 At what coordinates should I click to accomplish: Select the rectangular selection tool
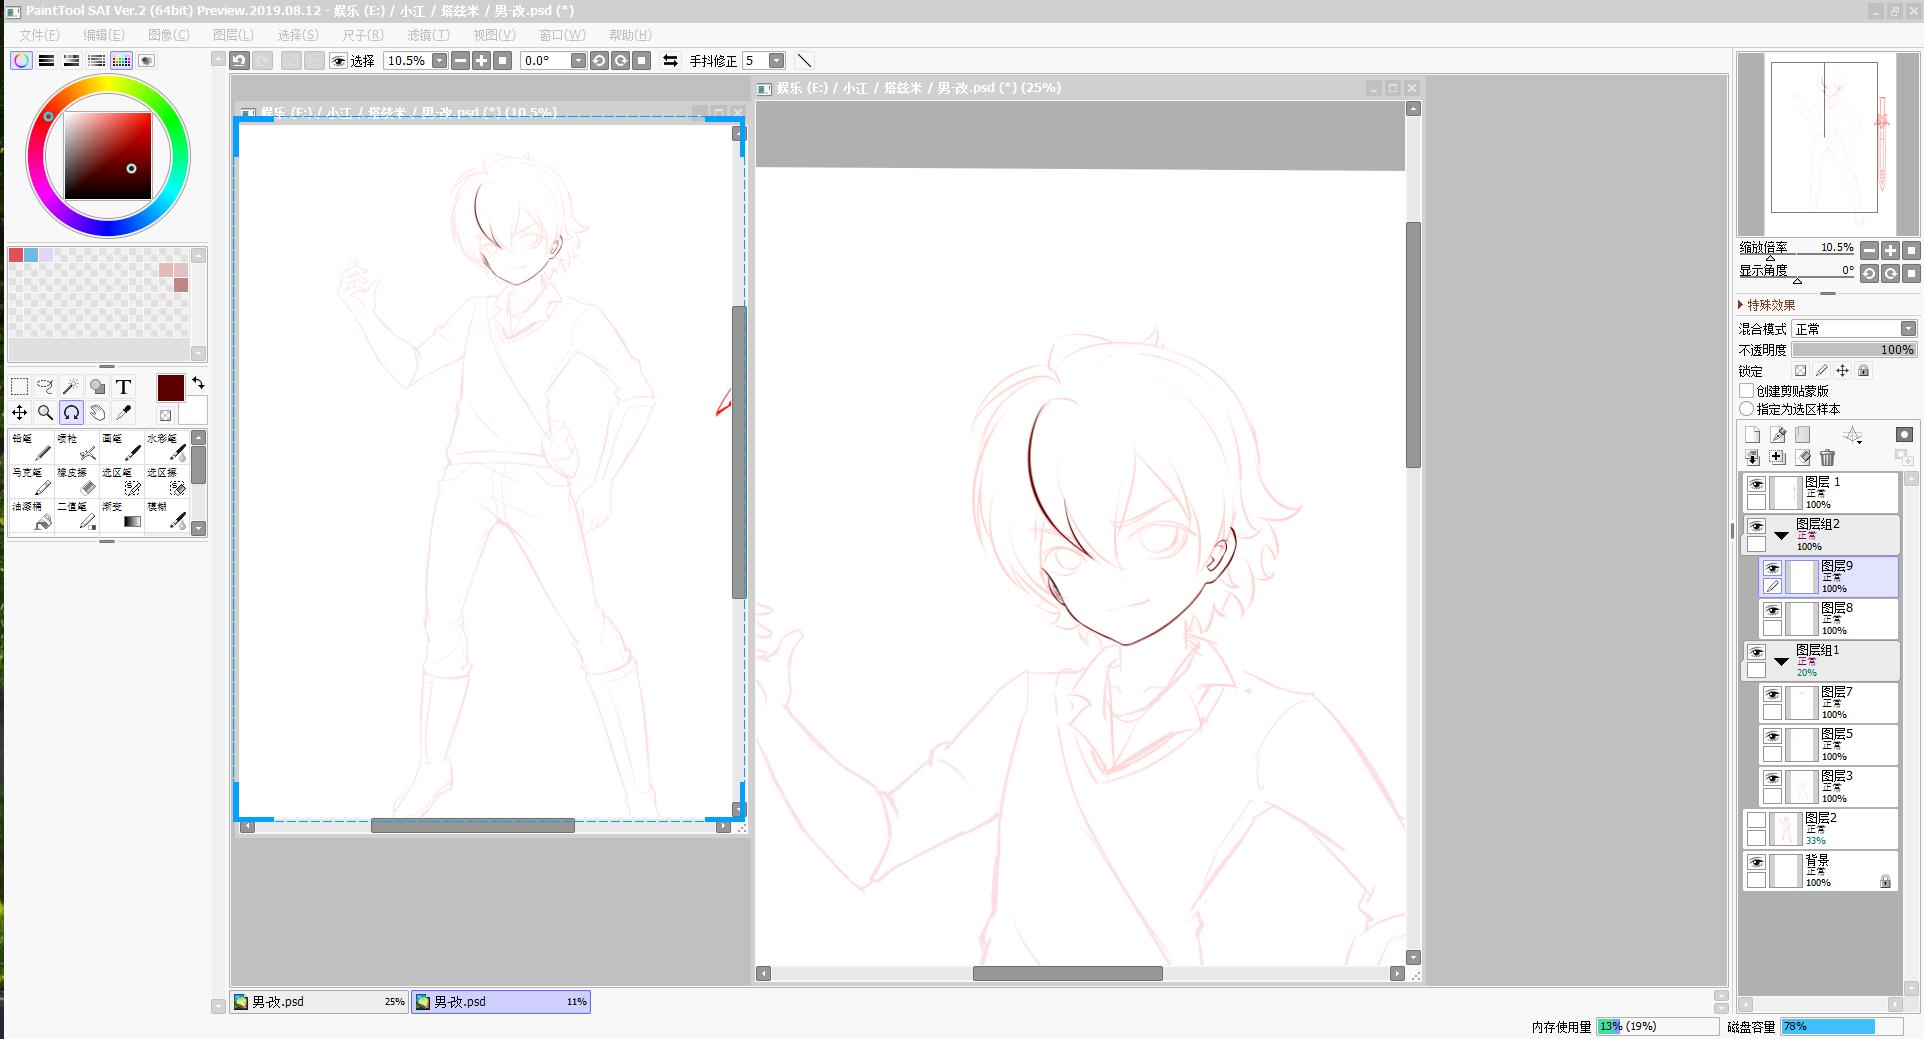(x=19, y=387)
